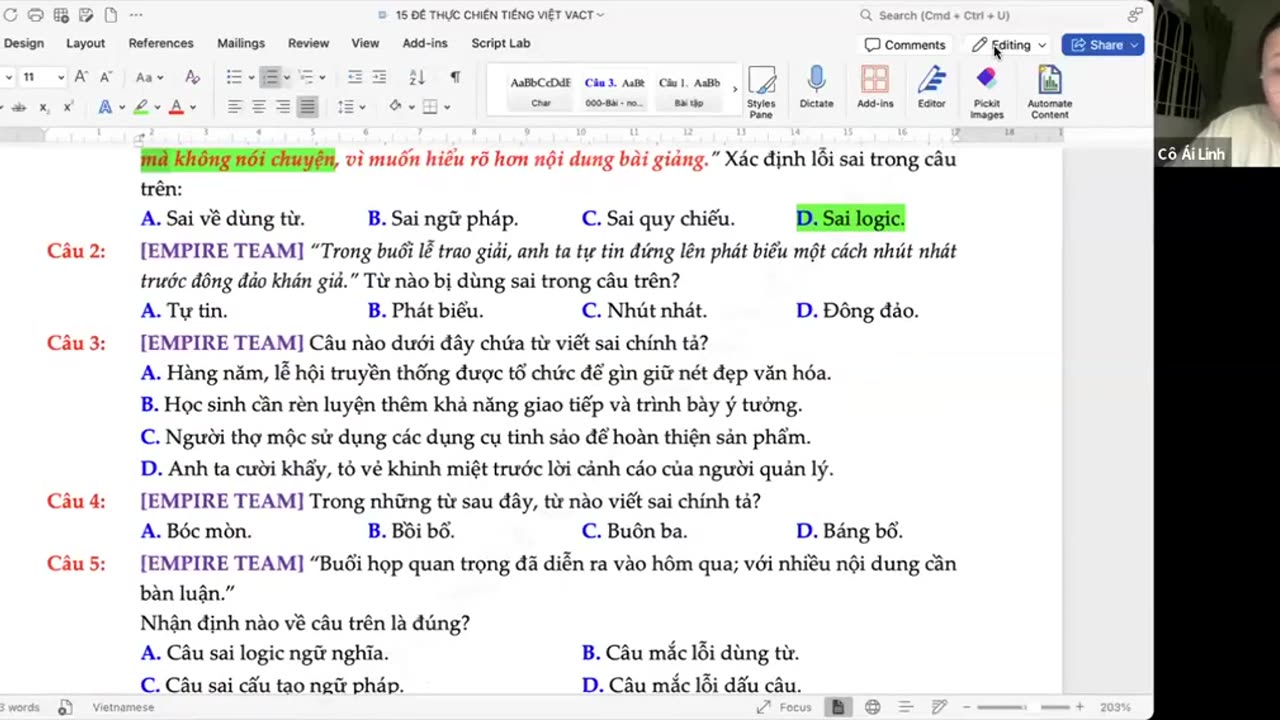Toggle paragraph marks display

pos(455,77)
